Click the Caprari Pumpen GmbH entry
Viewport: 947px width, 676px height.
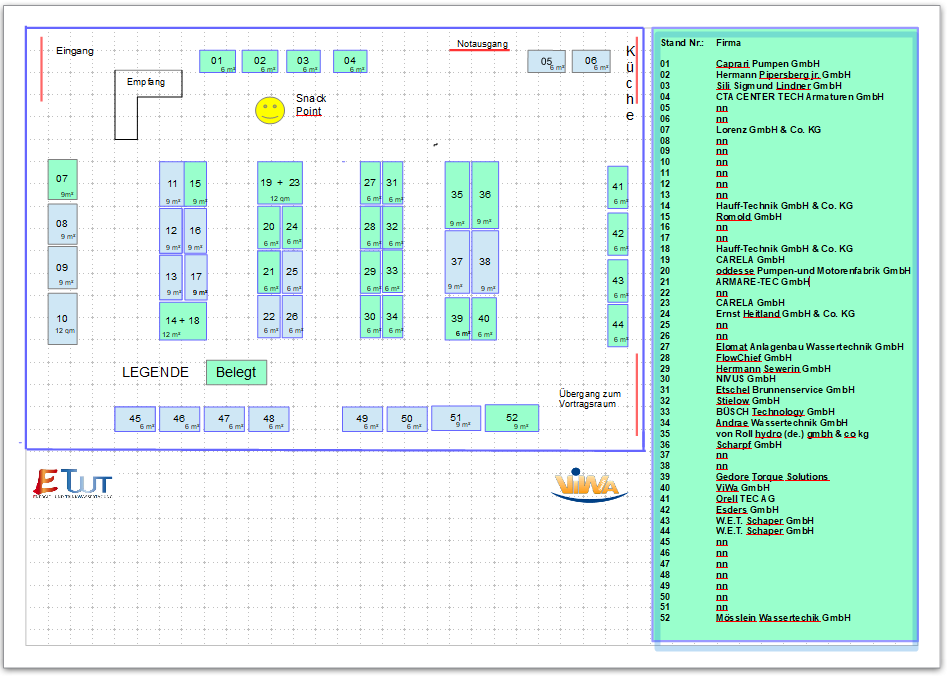click(x=768, y=64)
